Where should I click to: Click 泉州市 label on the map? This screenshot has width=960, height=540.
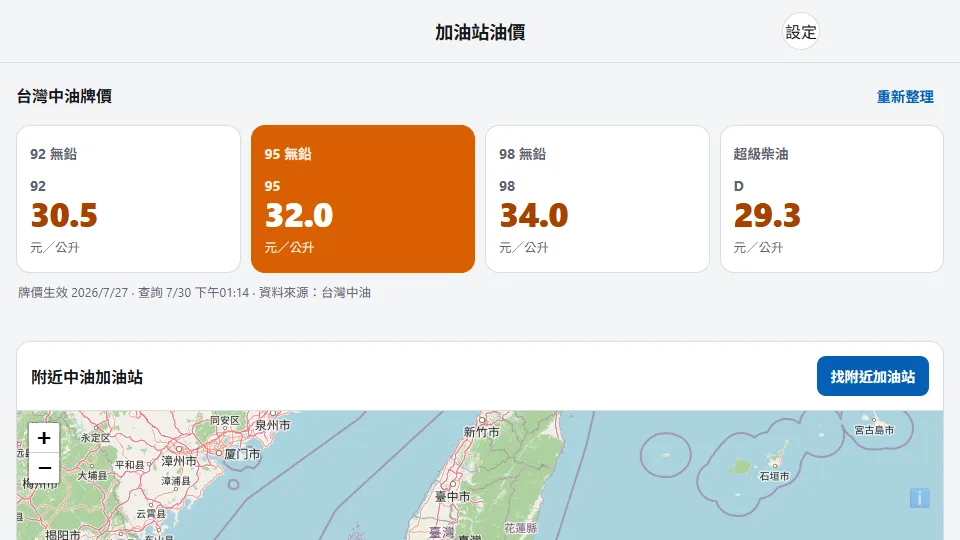click(273, 424)
